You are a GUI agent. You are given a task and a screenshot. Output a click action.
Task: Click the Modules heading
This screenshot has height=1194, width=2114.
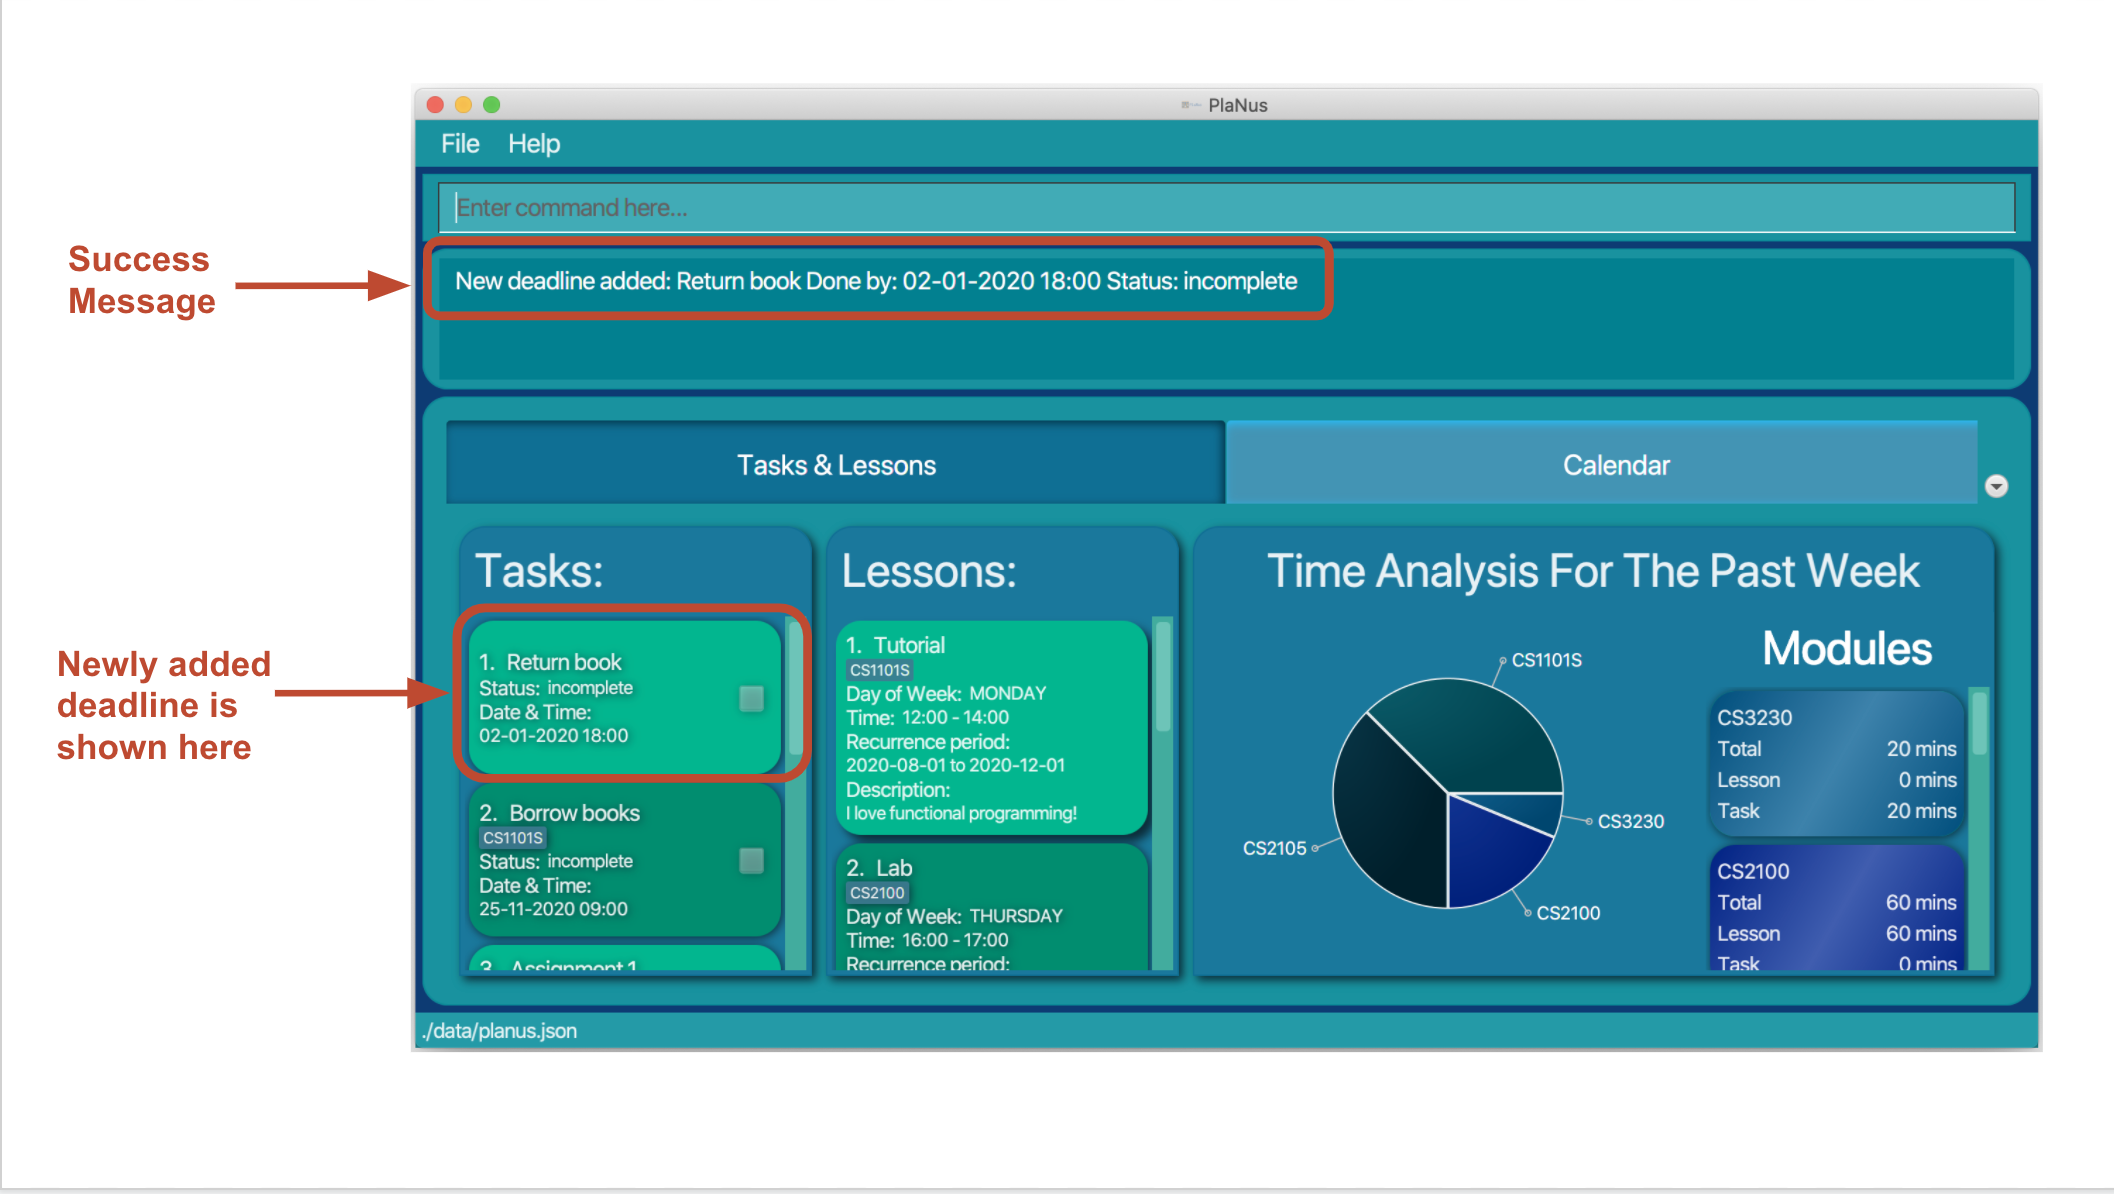(1847, 648)
